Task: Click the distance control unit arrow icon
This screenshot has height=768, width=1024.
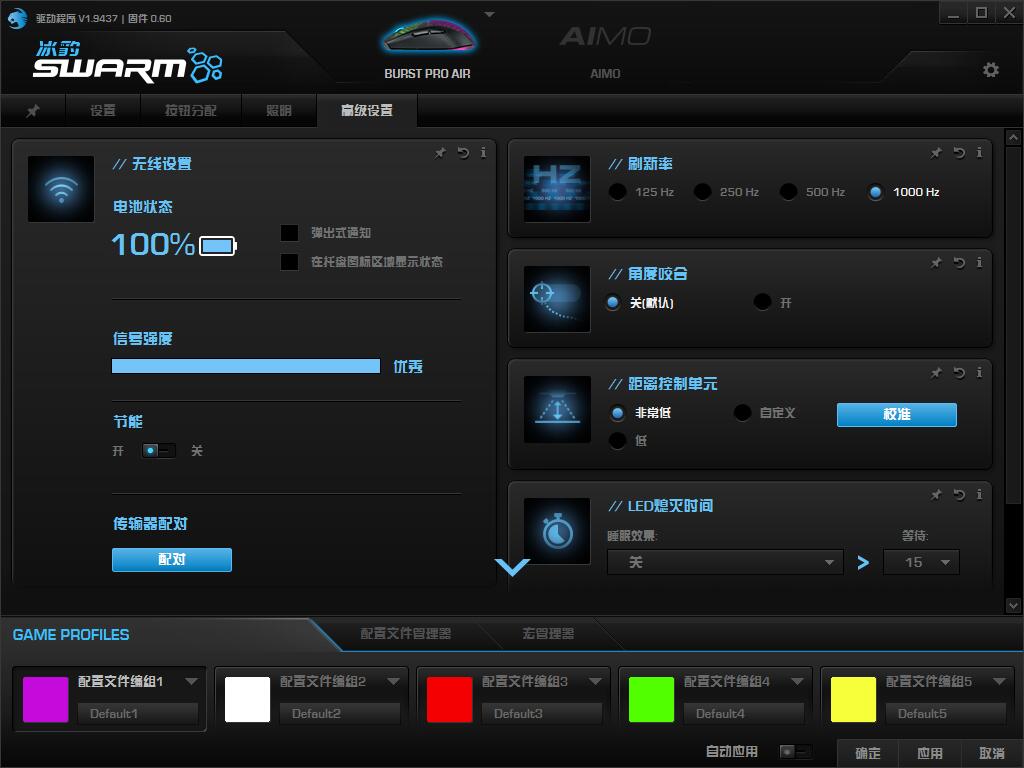Action: (x=556, y=409)
